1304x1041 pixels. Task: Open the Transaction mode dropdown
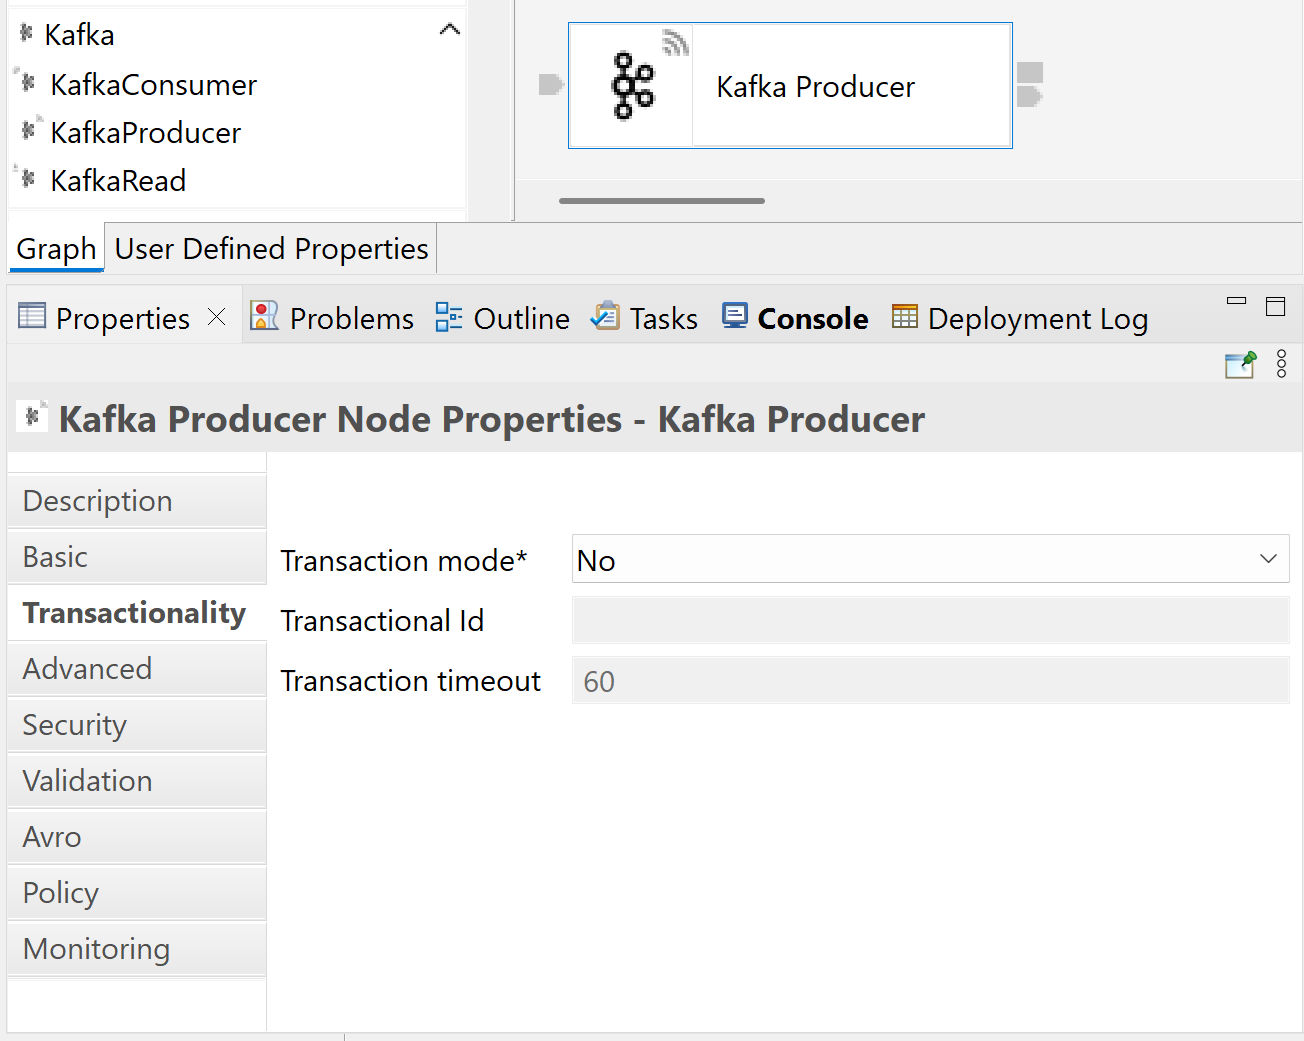pyautogui.click(x=930, y=559)
